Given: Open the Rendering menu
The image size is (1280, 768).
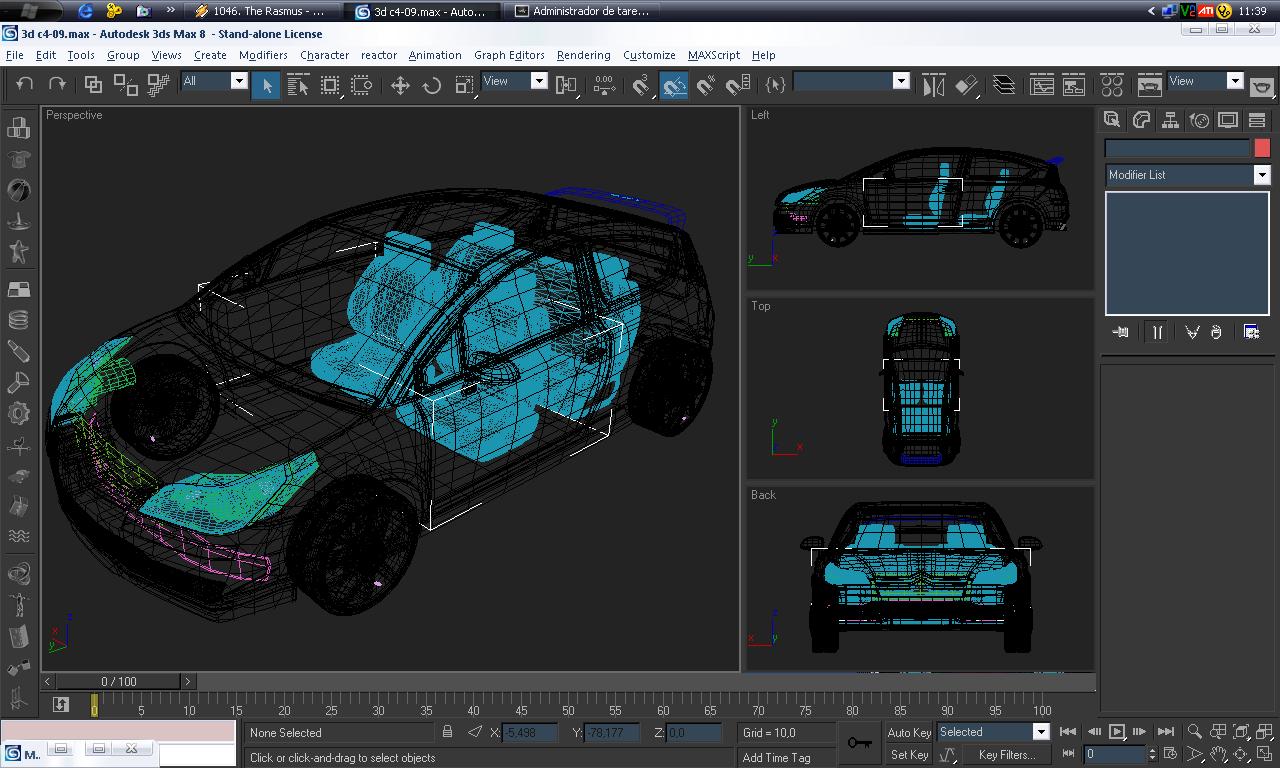Looking at the screenshot, I should (x=583, y=55).
